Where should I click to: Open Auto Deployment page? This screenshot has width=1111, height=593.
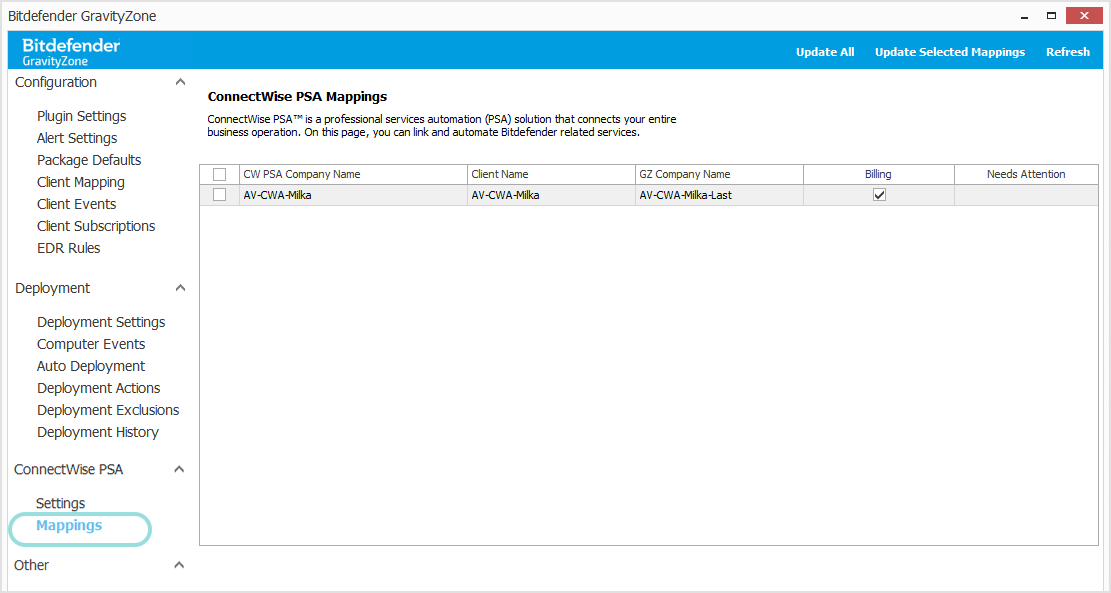point(90,366)
